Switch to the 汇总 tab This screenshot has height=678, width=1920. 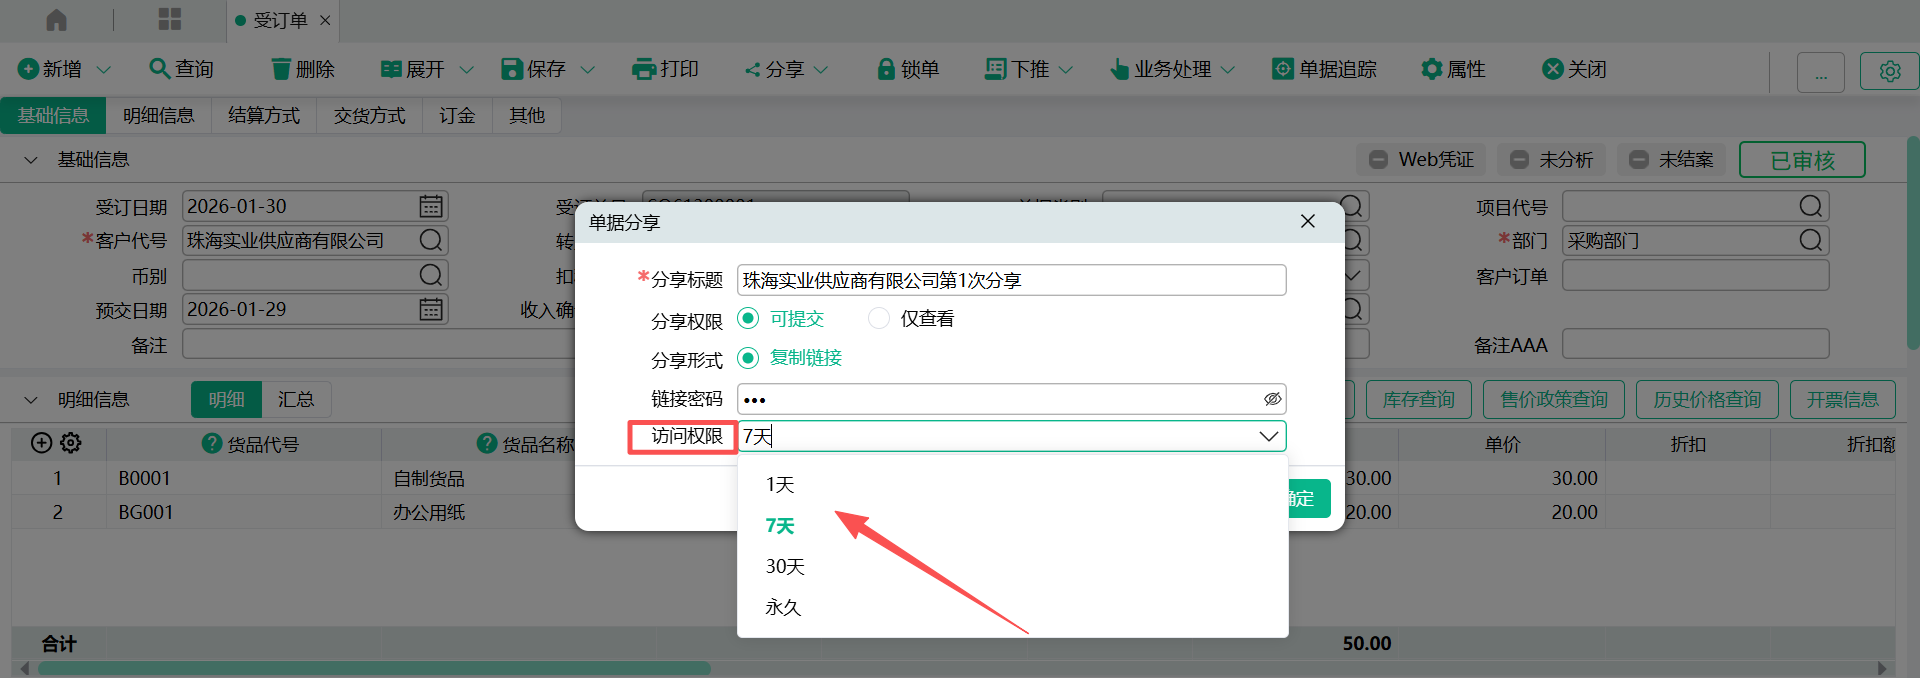pos(296,400)
